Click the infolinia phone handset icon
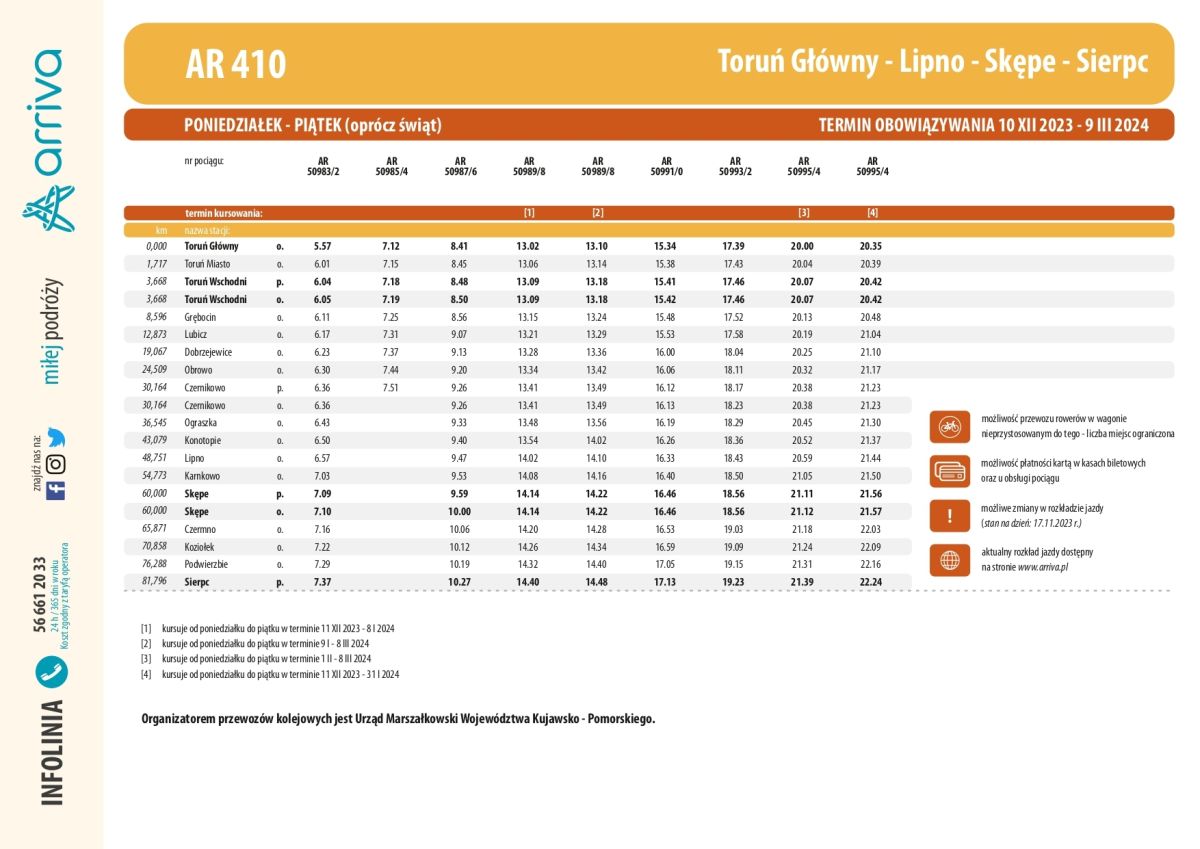Viewport: 1200px width, 849px height. (51, 672)
